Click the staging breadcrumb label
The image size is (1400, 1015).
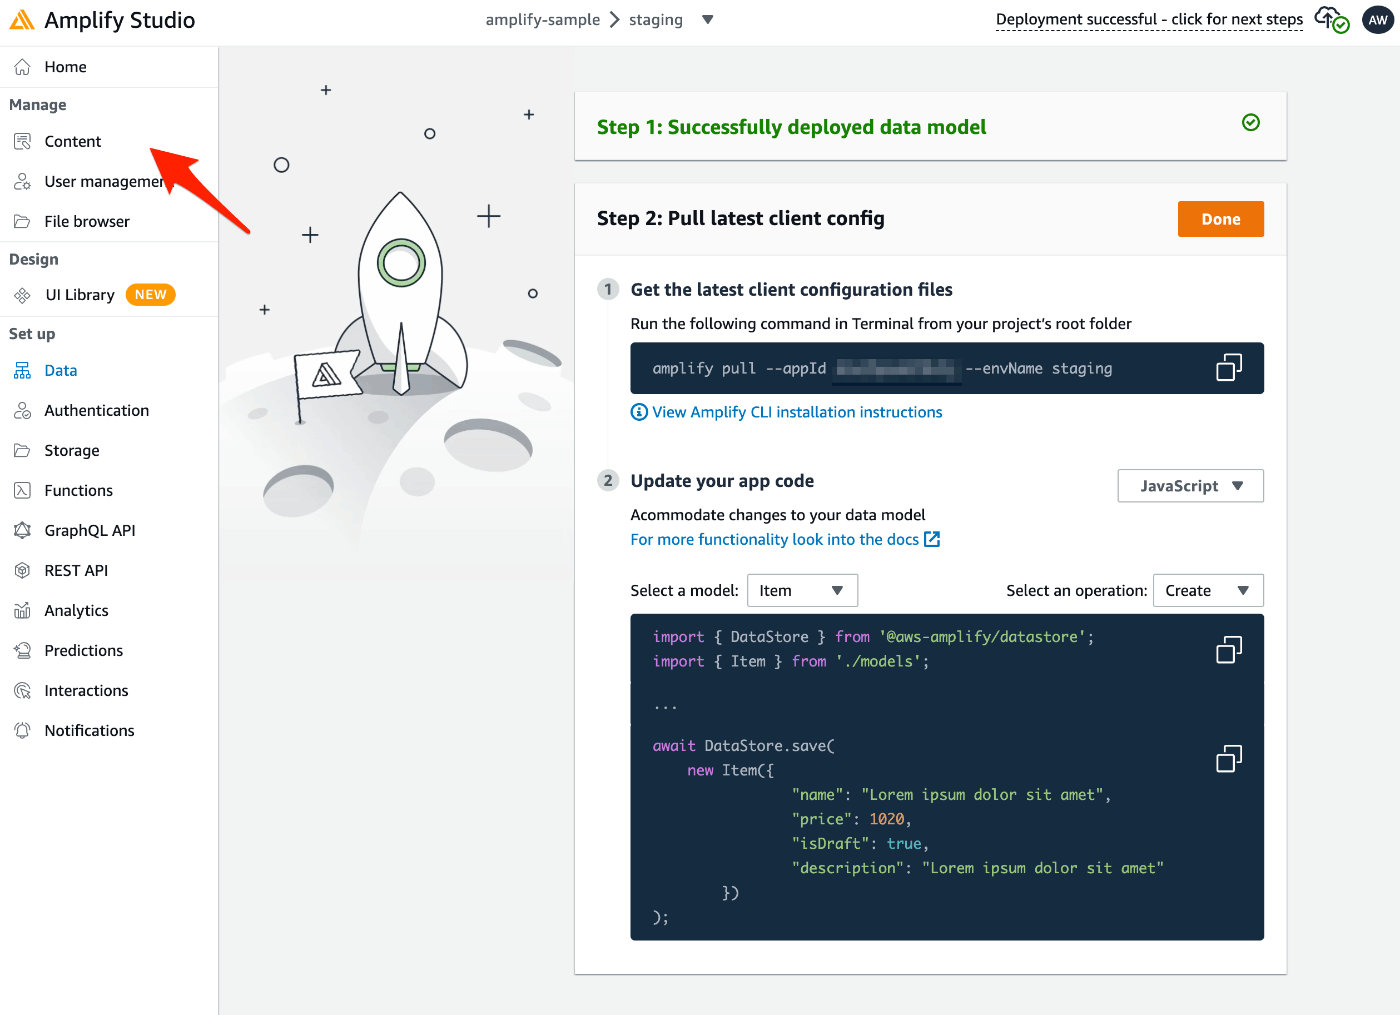click(656, 20)
